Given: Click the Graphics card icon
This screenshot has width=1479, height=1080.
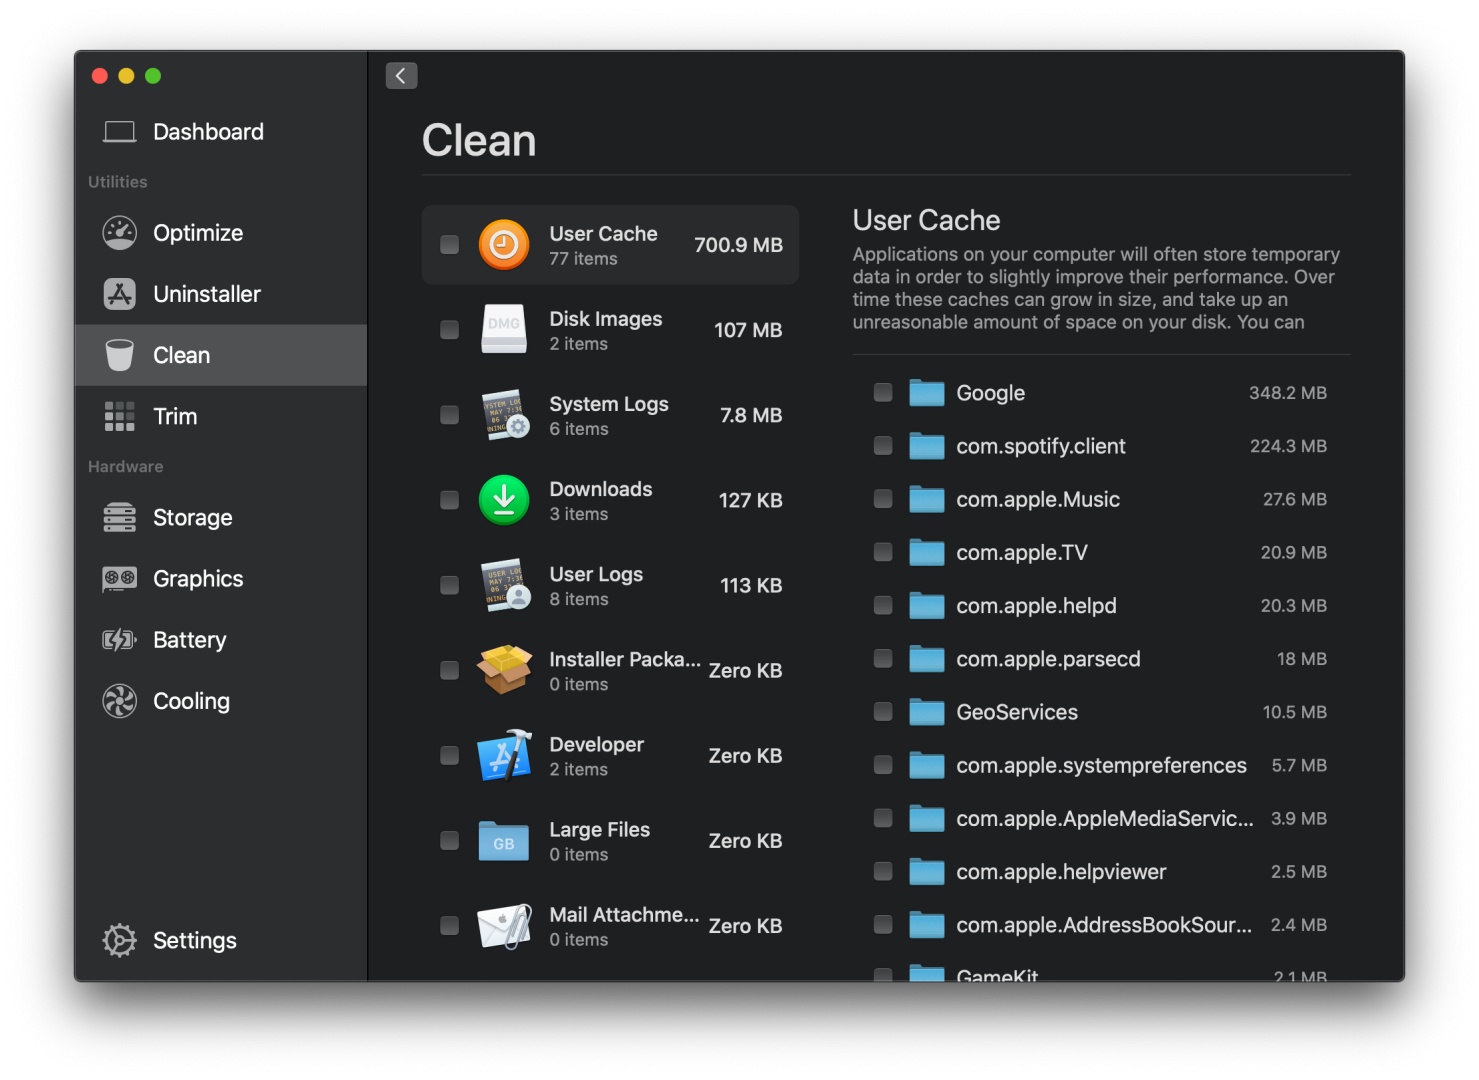Looking at the screenshot, I should pyautogui.click(x=120, y=579).
